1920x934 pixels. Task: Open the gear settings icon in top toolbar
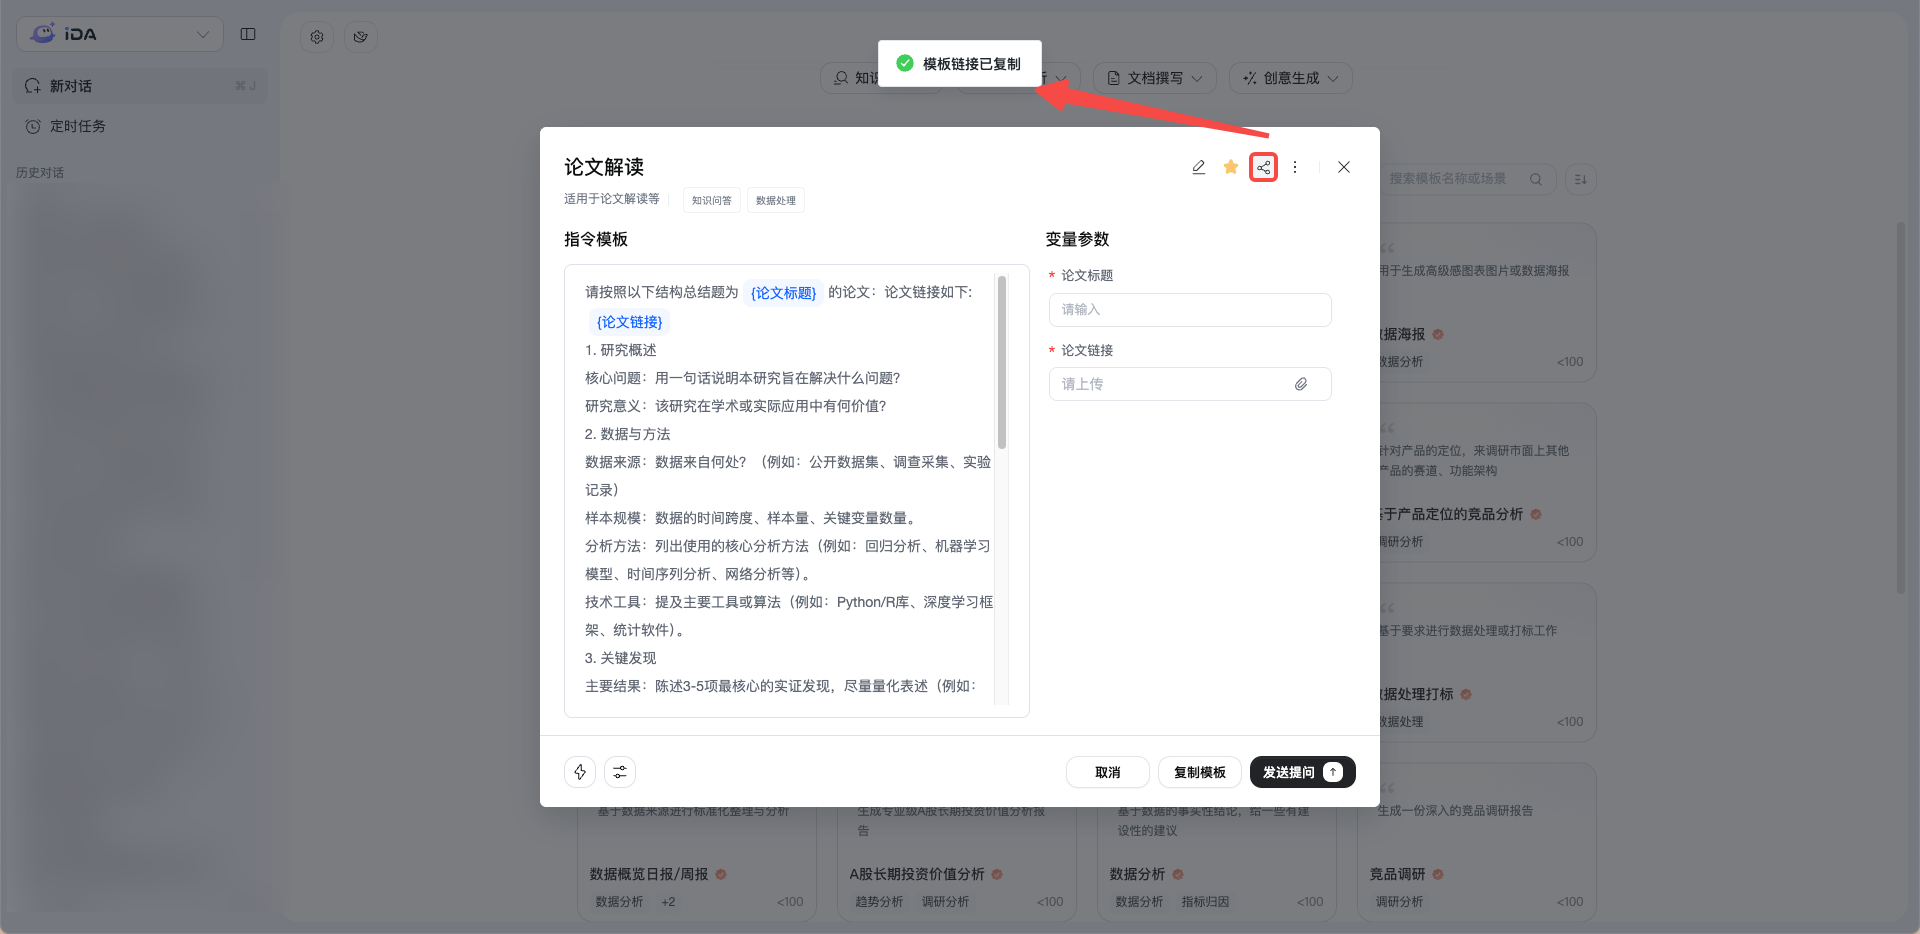tap(317, 37)
